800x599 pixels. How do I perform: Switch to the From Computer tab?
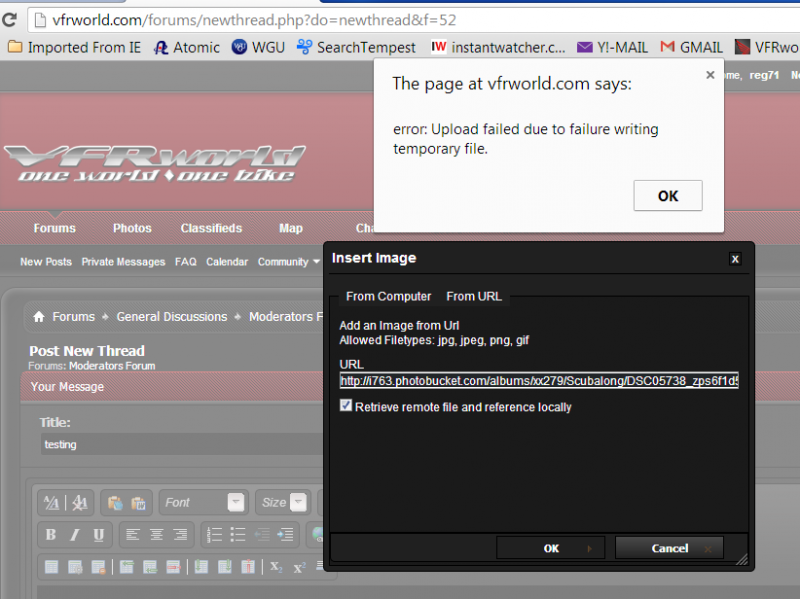[388, 296]
